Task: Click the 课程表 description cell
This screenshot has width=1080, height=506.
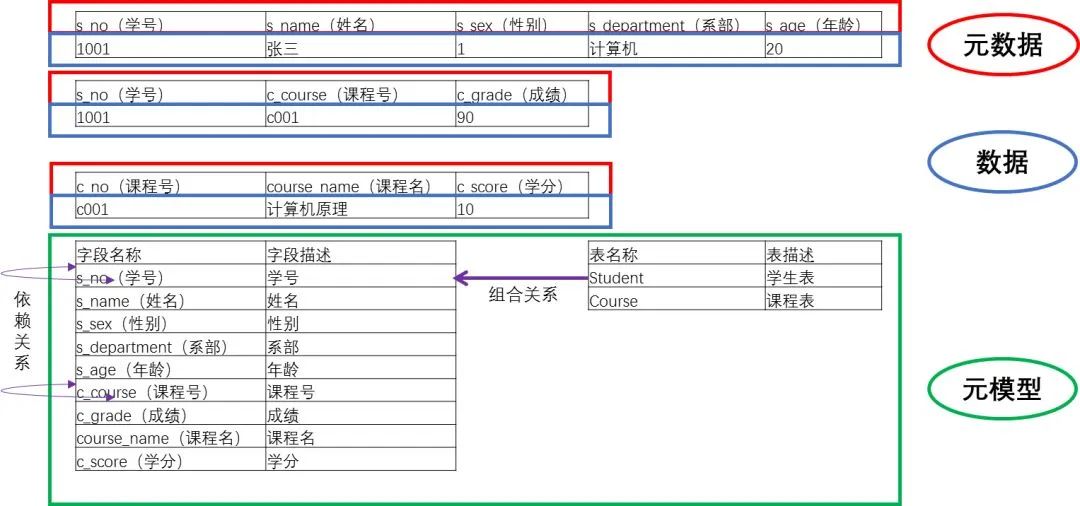Action: pyautogui.click(x=823, y=299)
